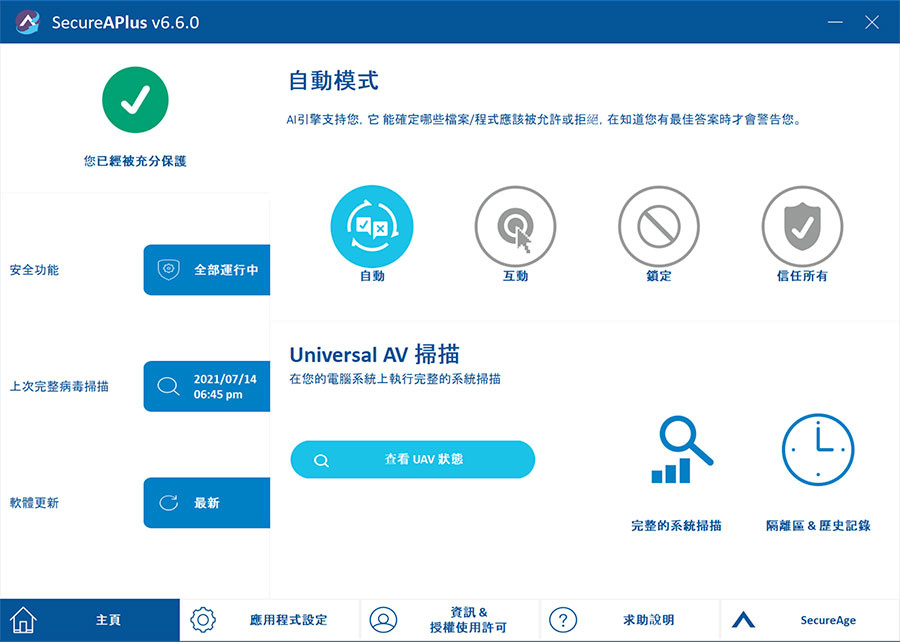Click the 上次完整病毒掃描 label
Viewport: 900px width, 642px height.
tap(59, 386)
